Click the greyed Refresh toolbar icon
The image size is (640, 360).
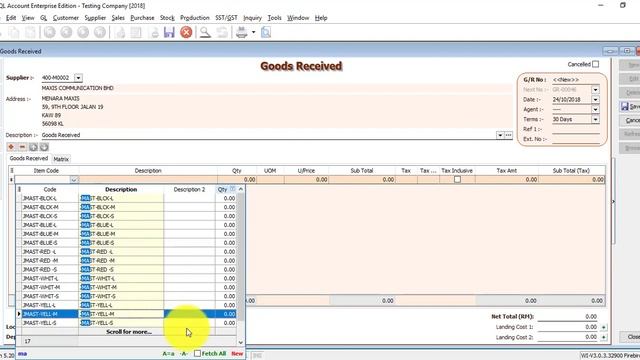click(x=222, y=32)
